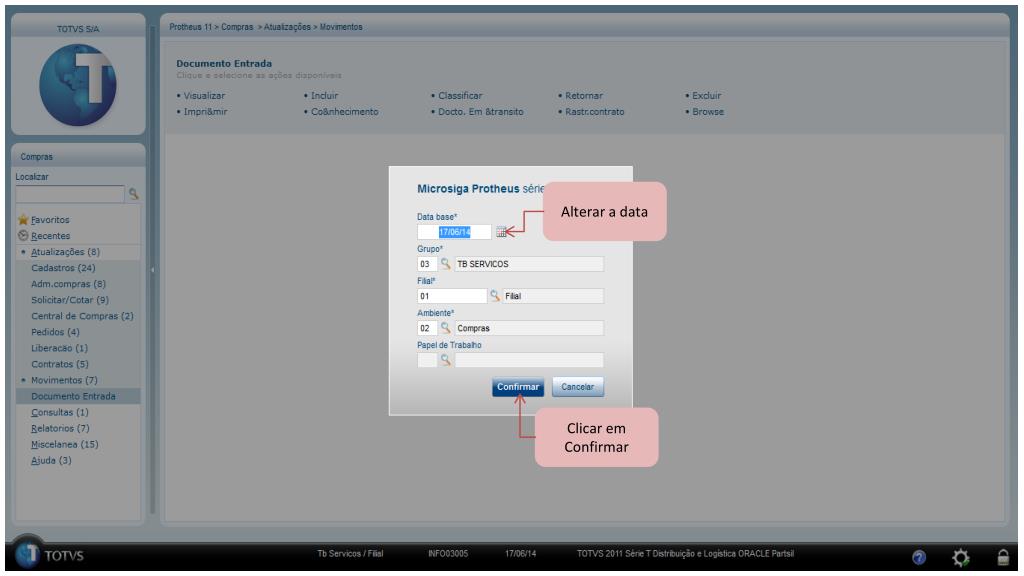Click the padlock icon in the bottom bar
The width and height of the screenshot is (1024, 576).
[1003, 557]
